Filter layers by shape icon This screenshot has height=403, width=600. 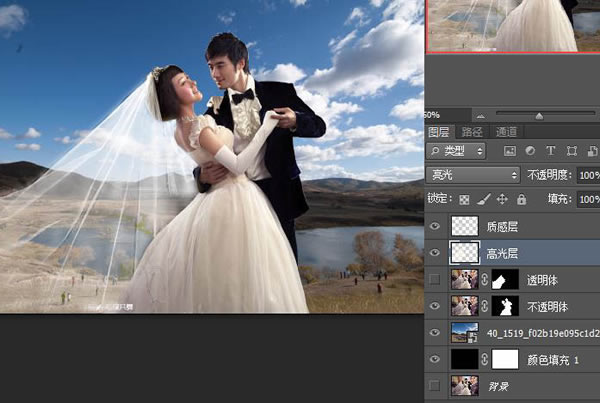[572, 151]
